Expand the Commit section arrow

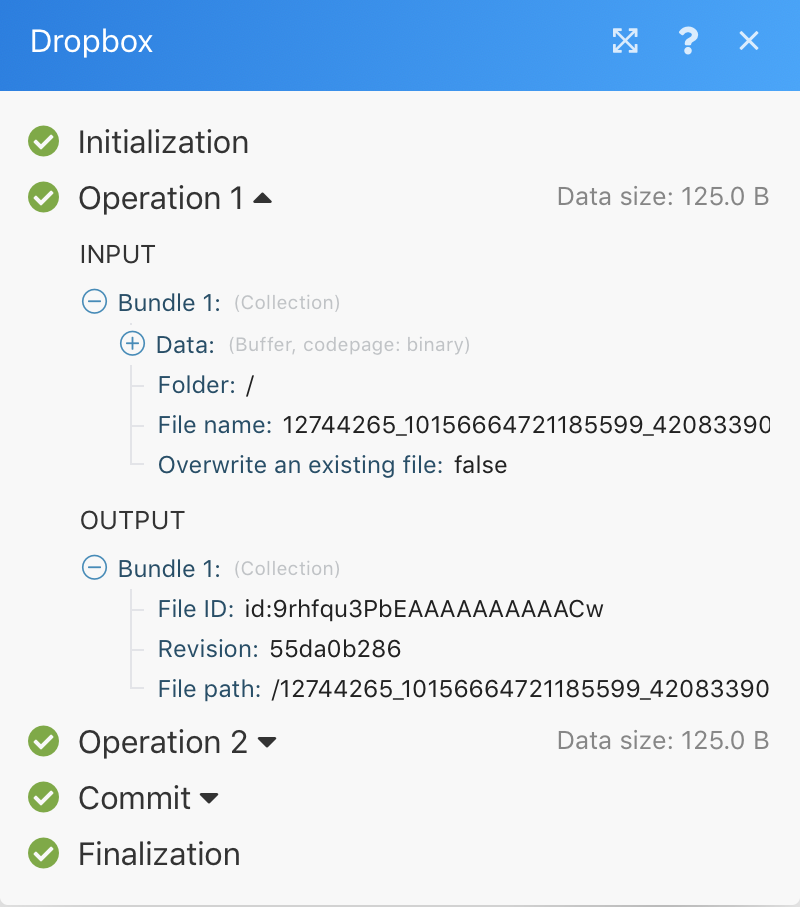209,798
